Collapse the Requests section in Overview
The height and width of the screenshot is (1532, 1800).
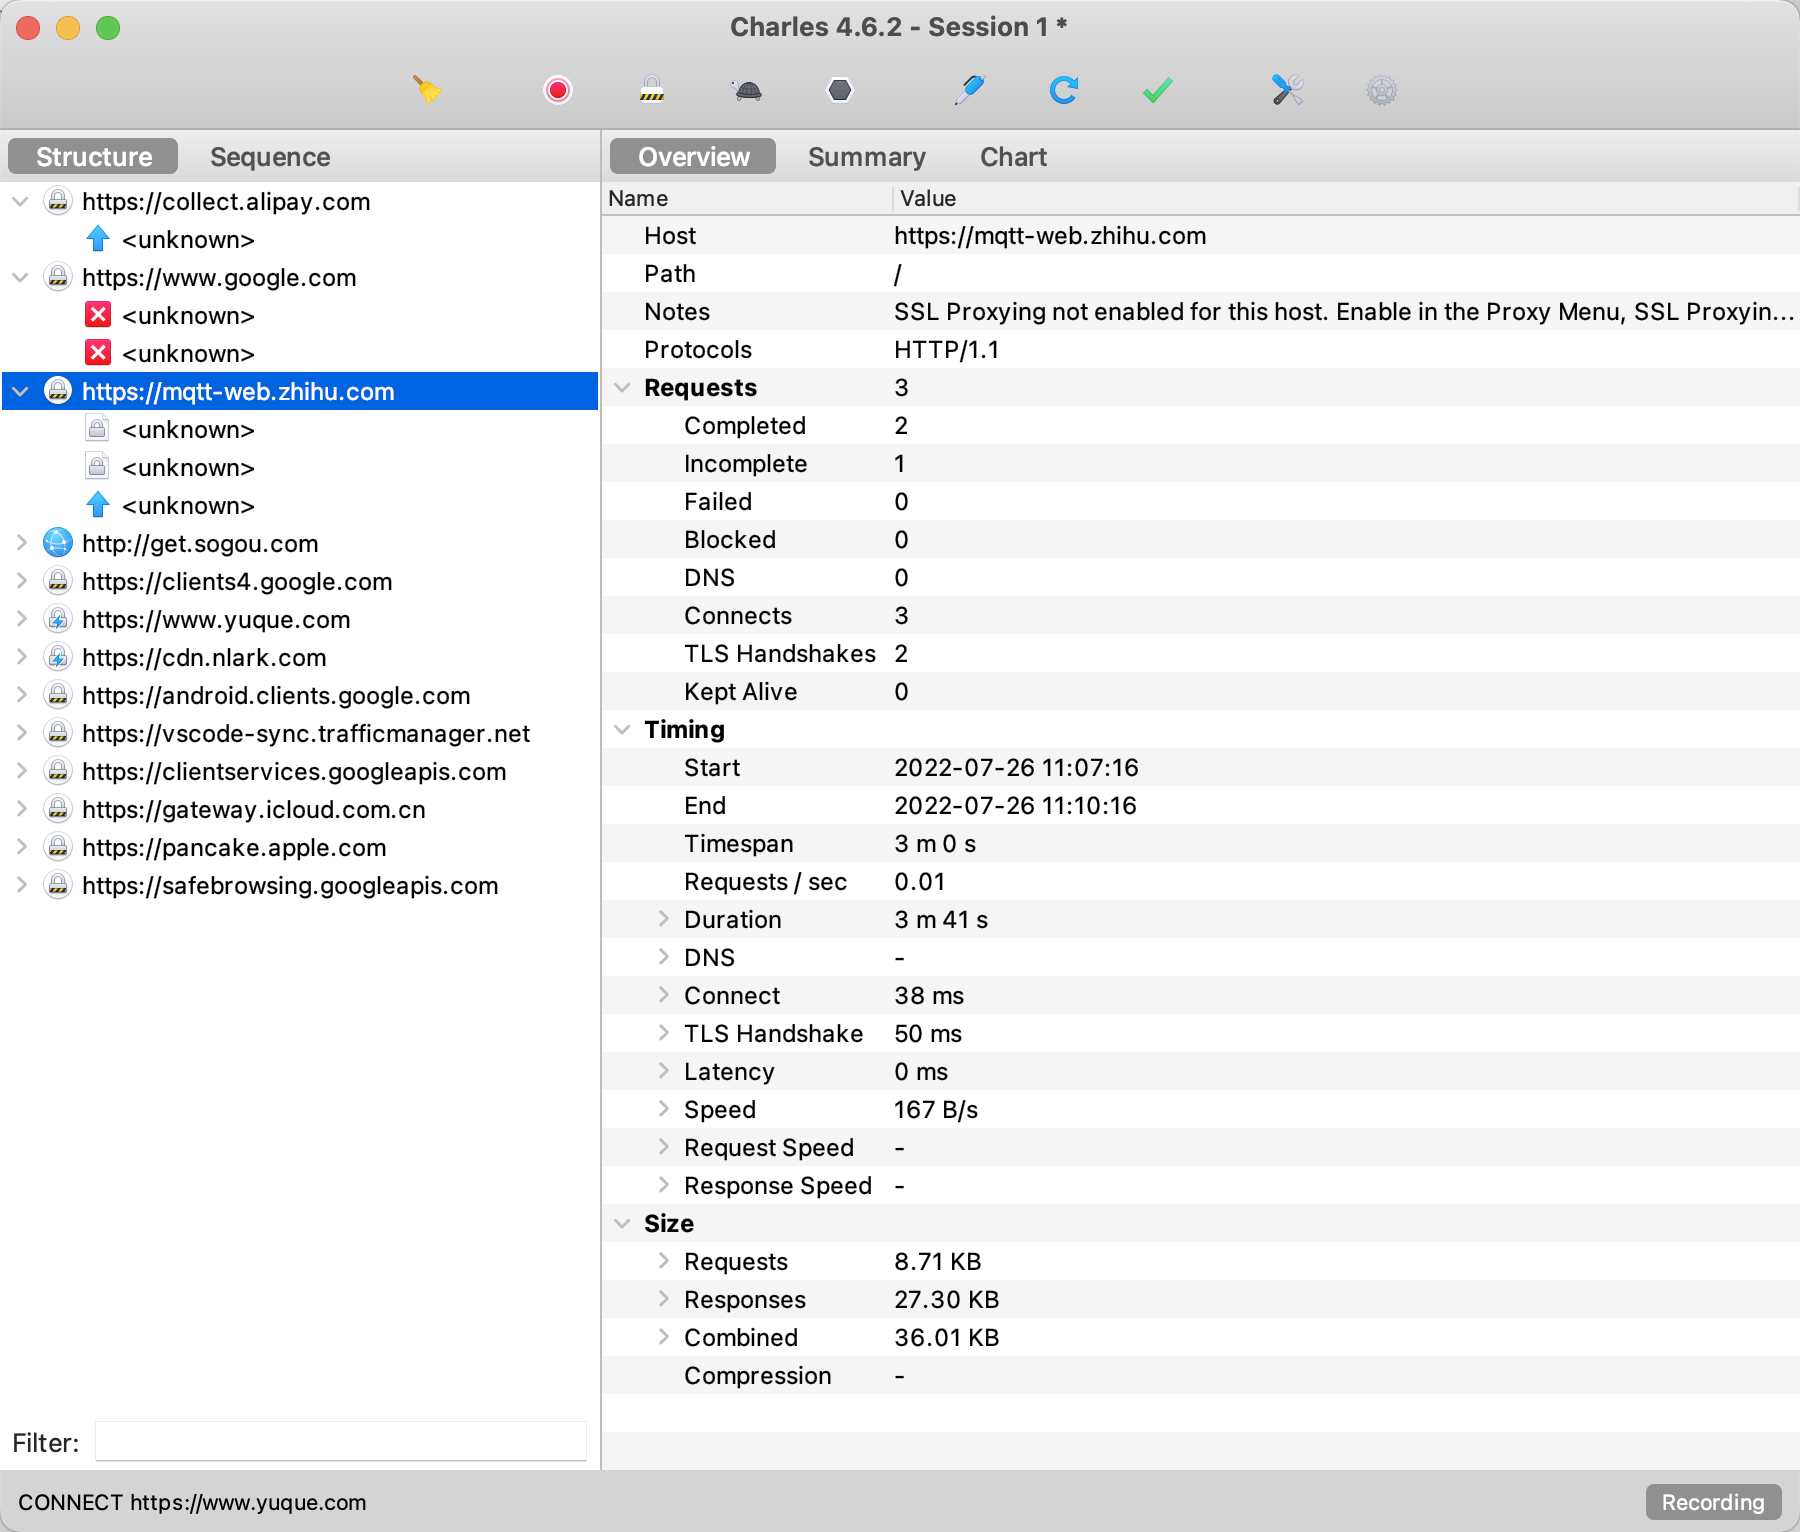click(x=622, y=388)
